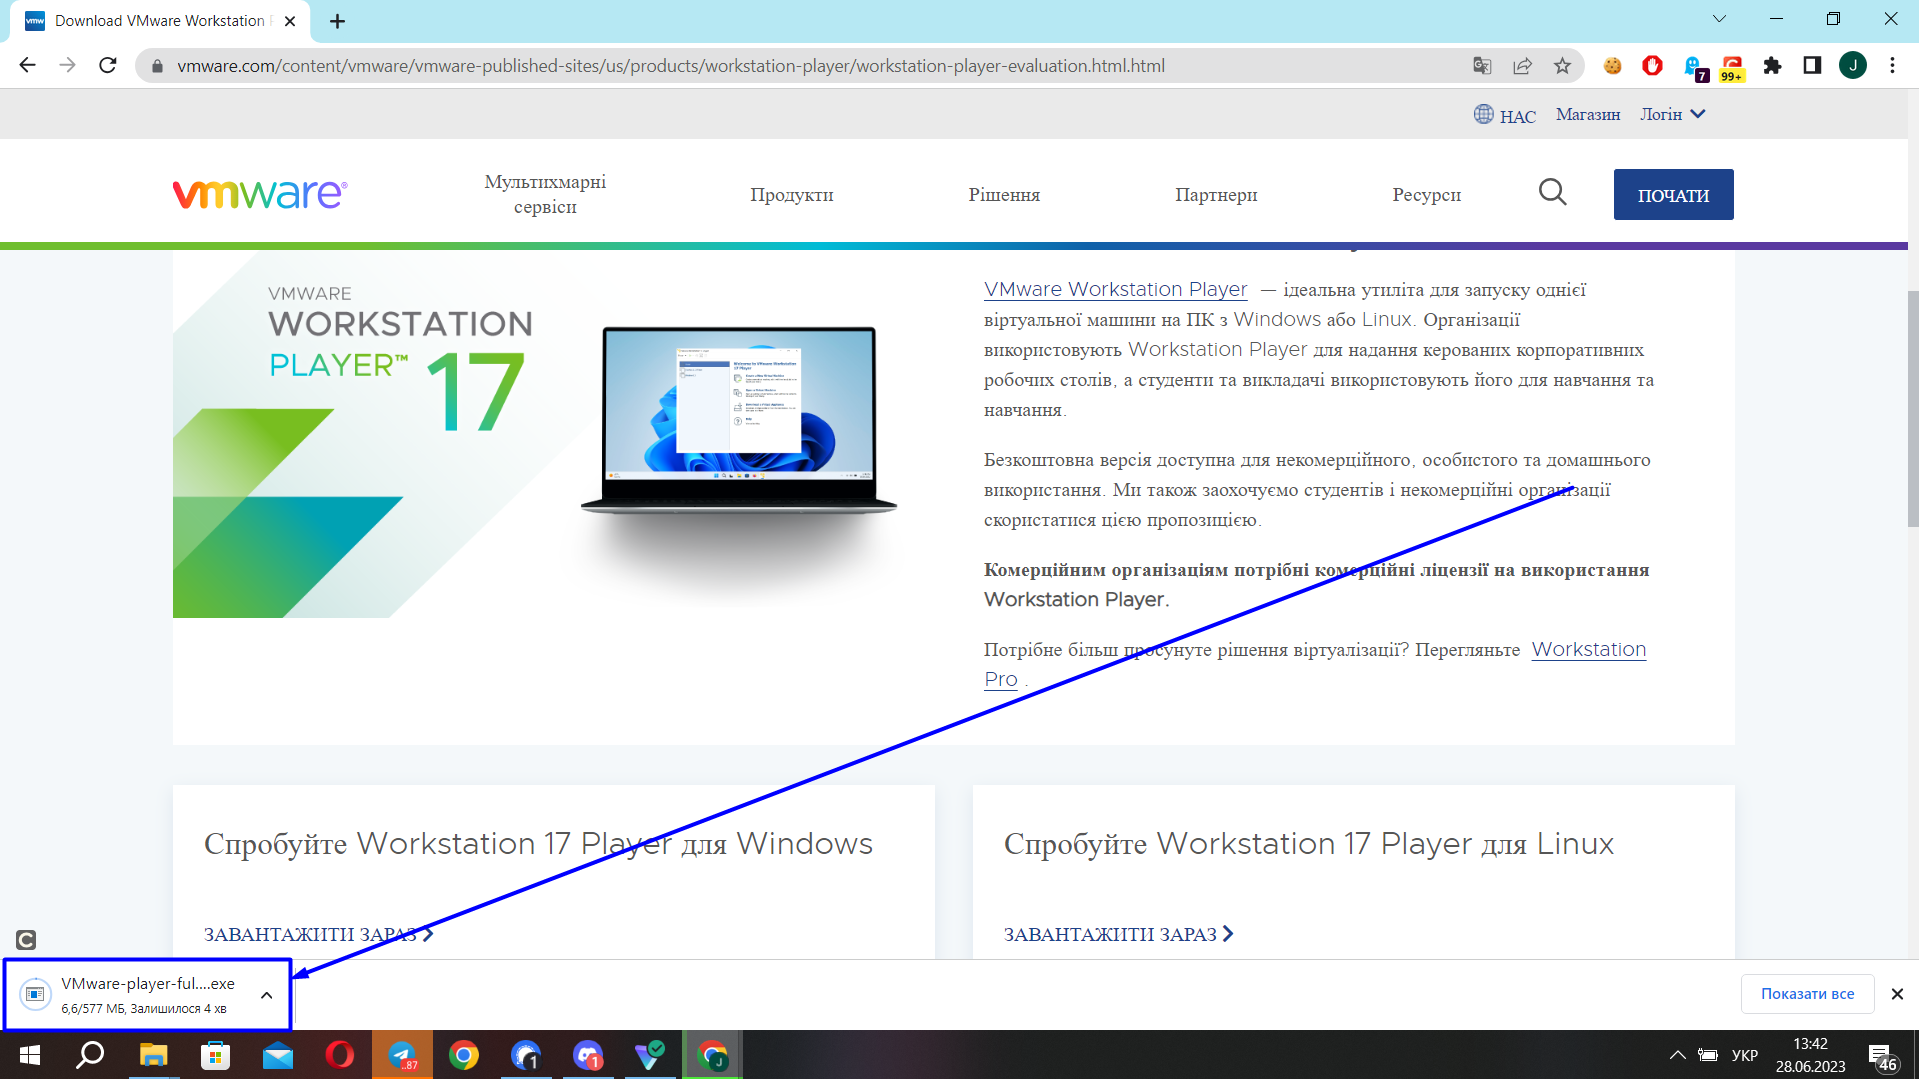Open the Партнери menu
1919x1079 pixels.
click(1216, 194)
